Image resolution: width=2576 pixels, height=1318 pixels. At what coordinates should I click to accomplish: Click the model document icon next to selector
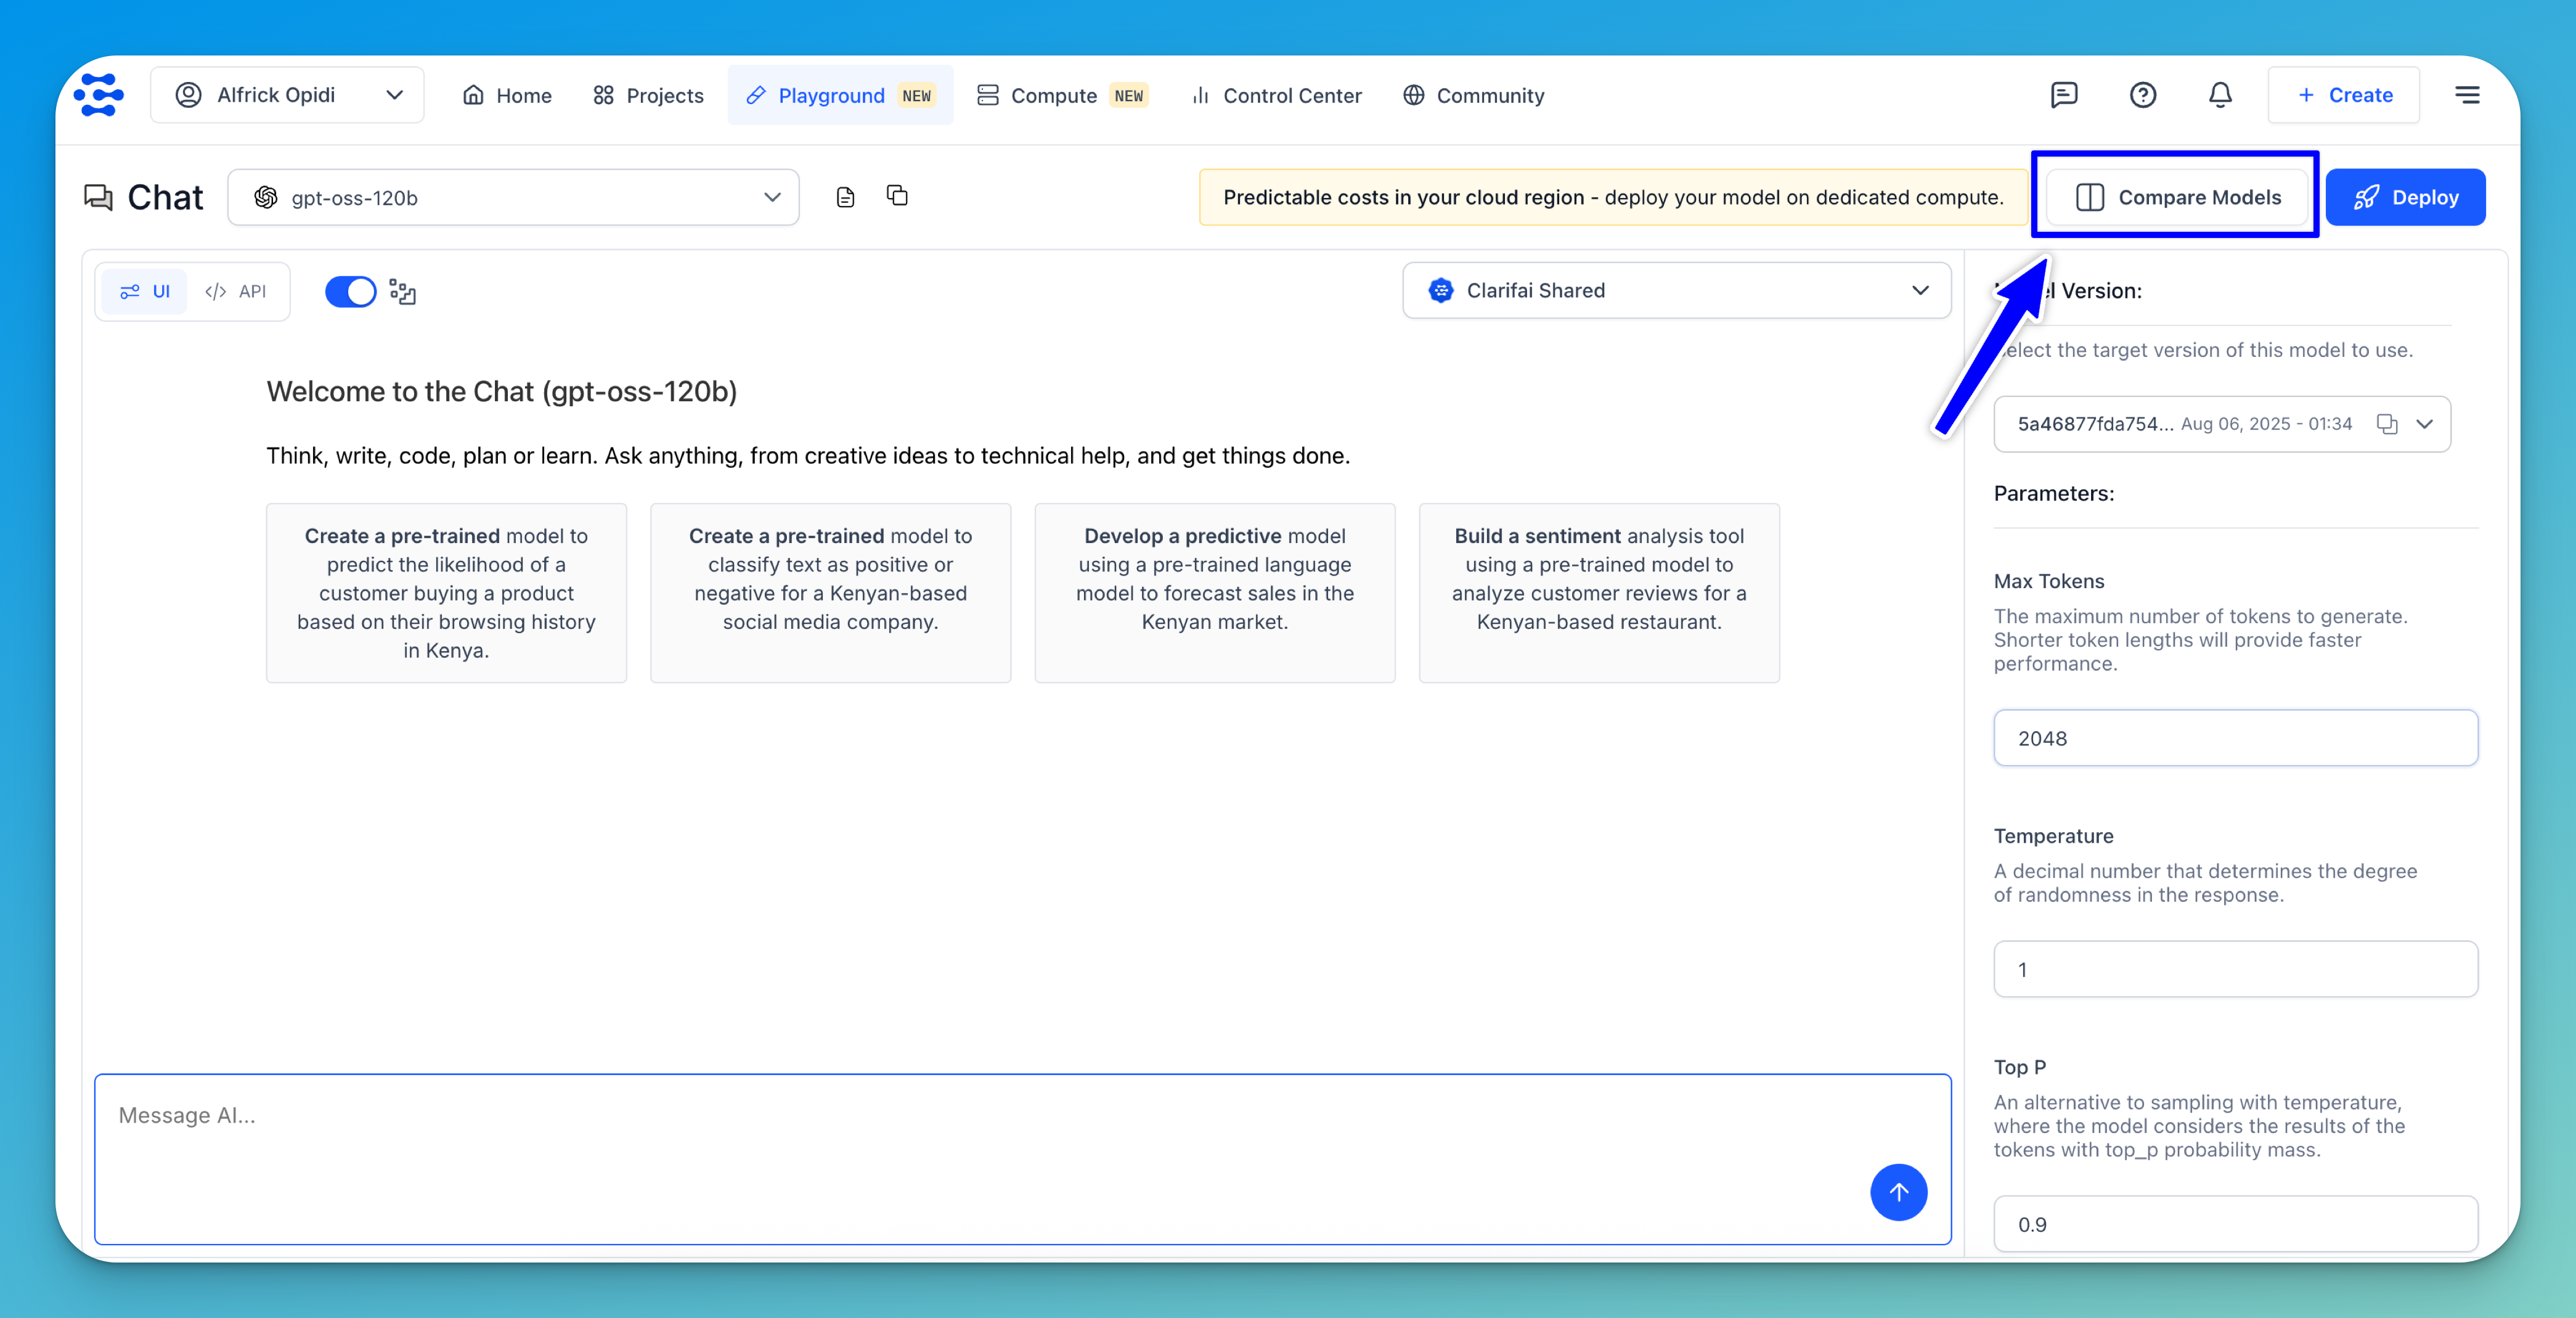click(x=845, y=197)
